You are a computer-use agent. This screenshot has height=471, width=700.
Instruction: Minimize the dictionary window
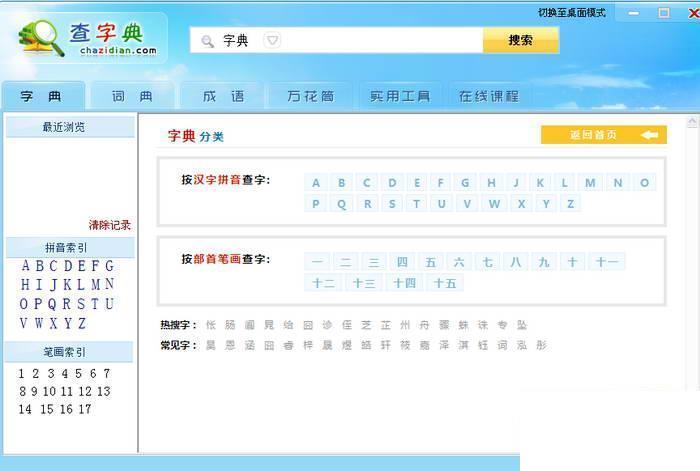[x=633, y=13]
